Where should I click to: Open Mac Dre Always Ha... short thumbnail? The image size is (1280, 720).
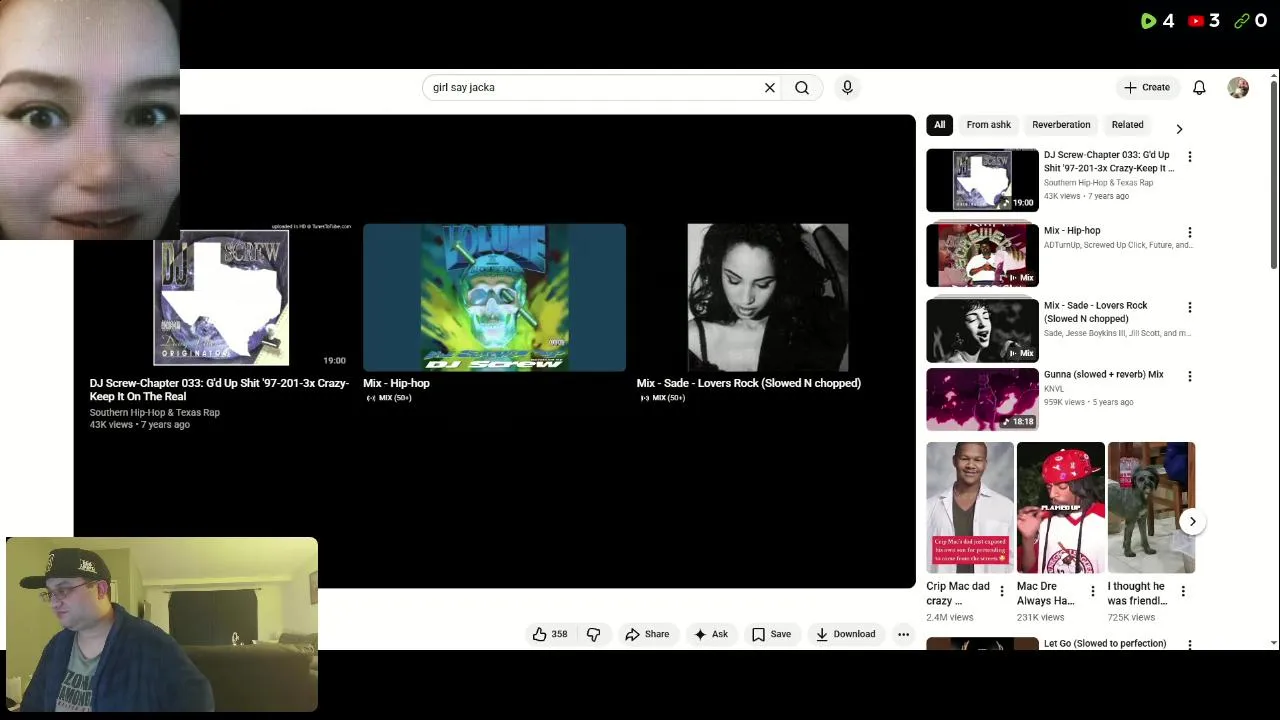click(1060, 507)
